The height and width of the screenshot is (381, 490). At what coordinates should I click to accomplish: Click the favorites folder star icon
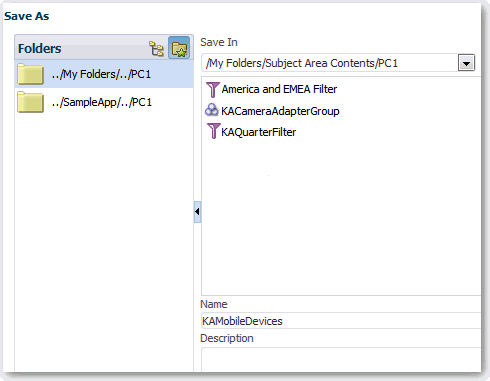coord(179,48)
